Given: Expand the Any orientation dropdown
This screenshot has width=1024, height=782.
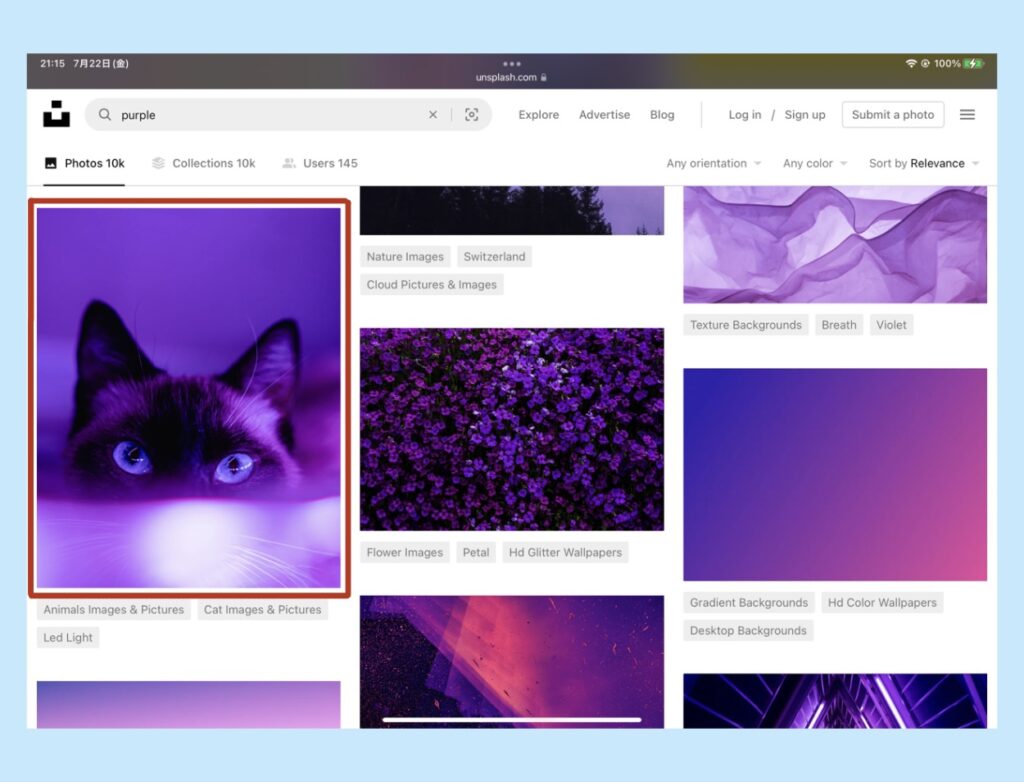Looking at the screenshot, I should [714, 163].
